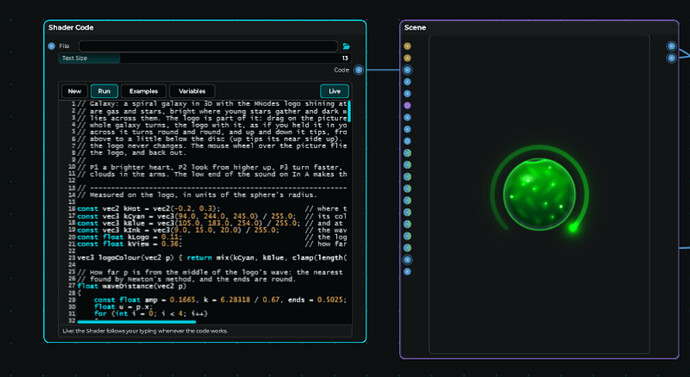Toggle the Live mode button

pos(334,91)
